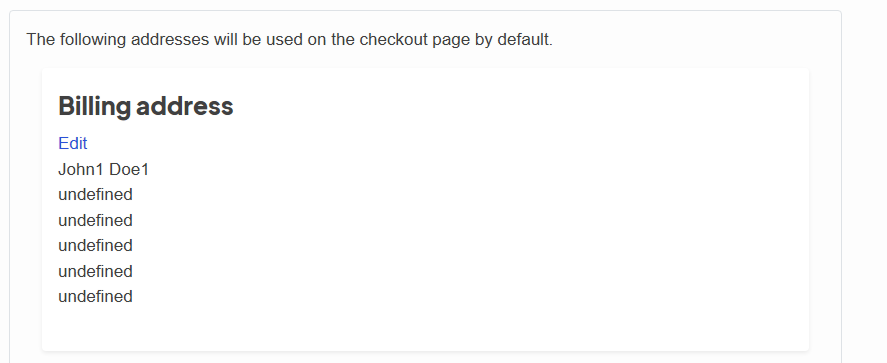Screen dimensions: 887x363
Task: Click the phrase 'The following' in the description
Action: [76, 40]
